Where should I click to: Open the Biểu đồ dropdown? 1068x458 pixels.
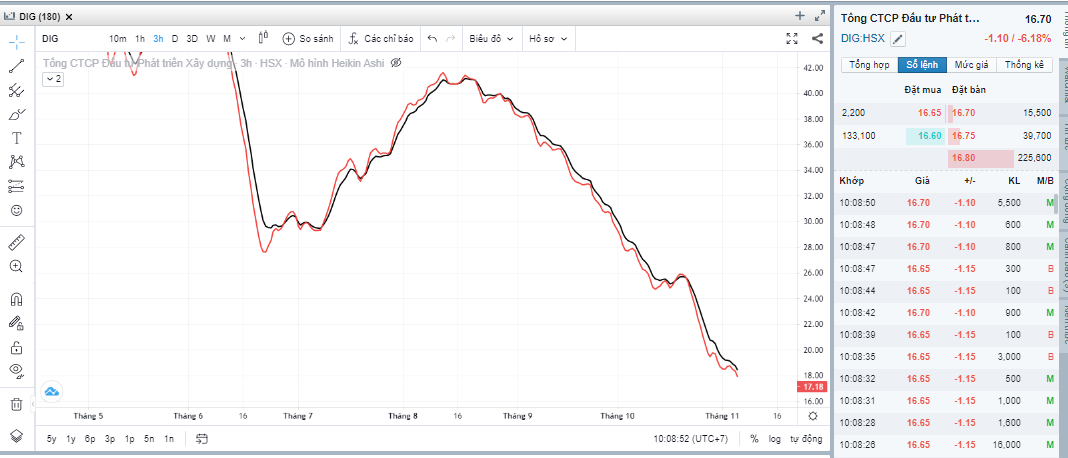pos(492,39)
